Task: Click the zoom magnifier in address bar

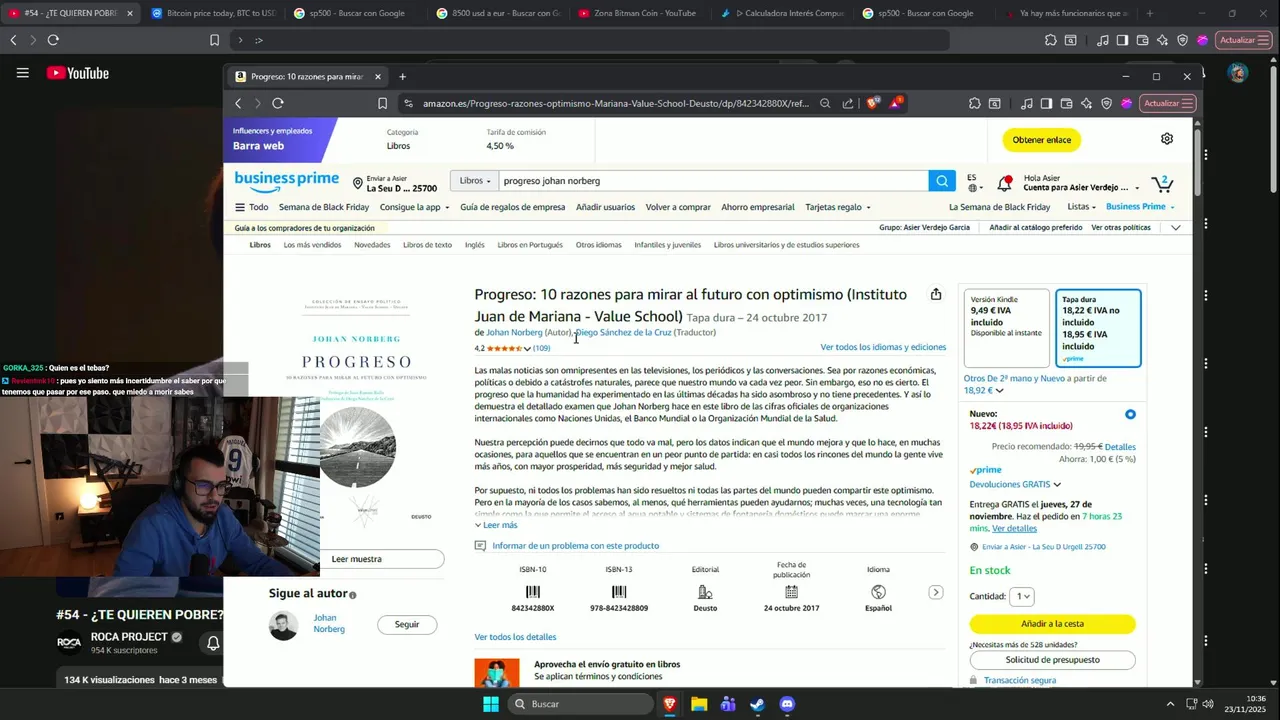Action: (x=825, y=103)
